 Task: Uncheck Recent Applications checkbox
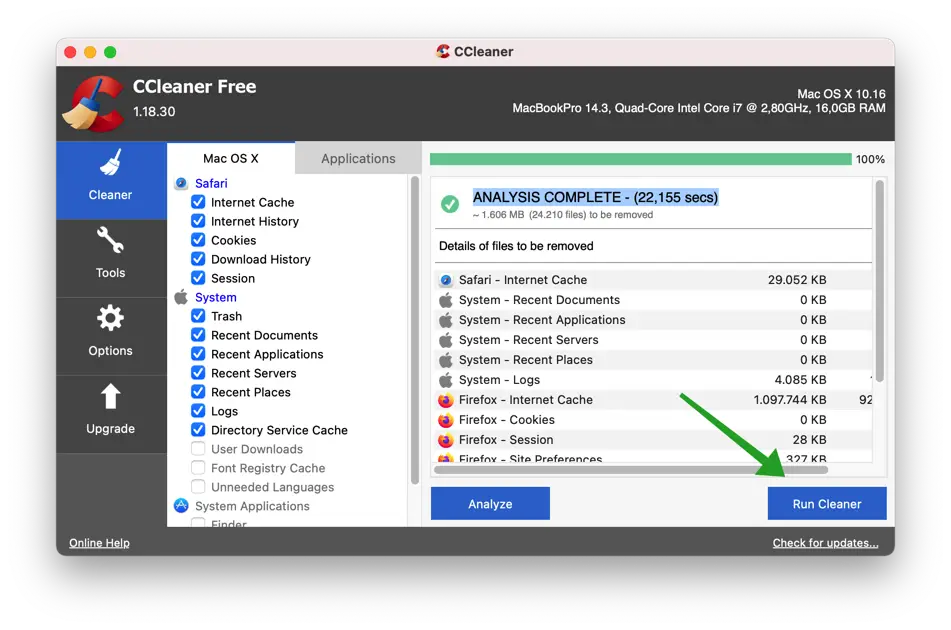click(198, 354)
